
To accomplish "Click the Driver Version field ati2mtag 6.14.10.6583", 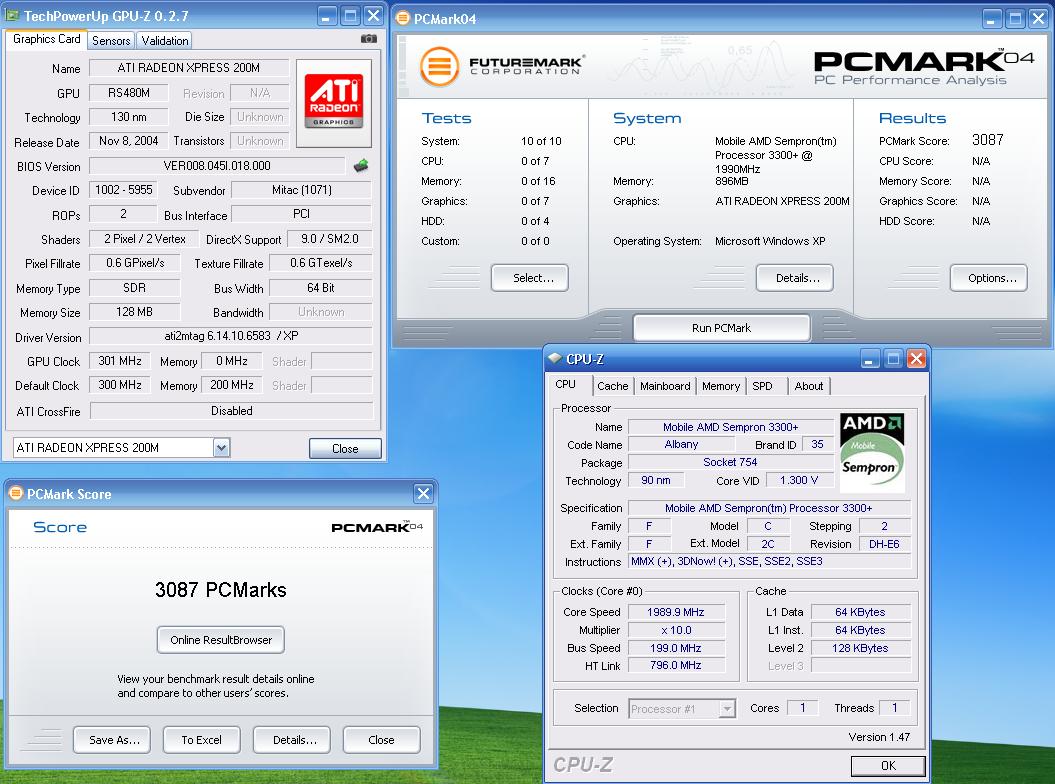I will [231, 336].
